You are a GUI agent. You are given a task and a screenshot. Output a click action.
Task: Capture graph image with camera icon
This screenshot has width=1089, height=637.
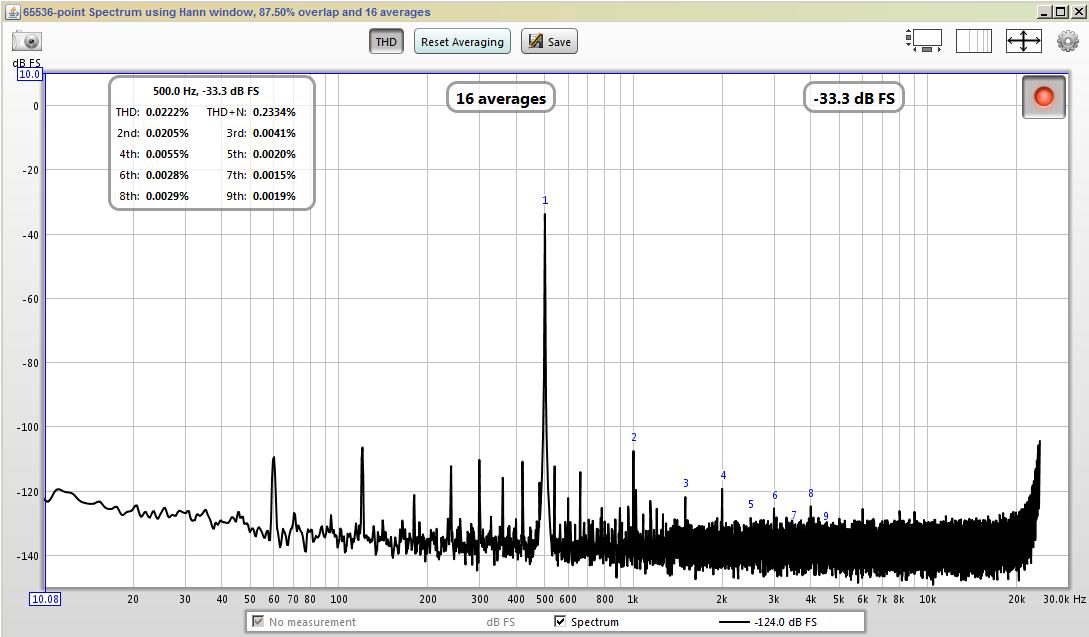(x=27, y=42)
